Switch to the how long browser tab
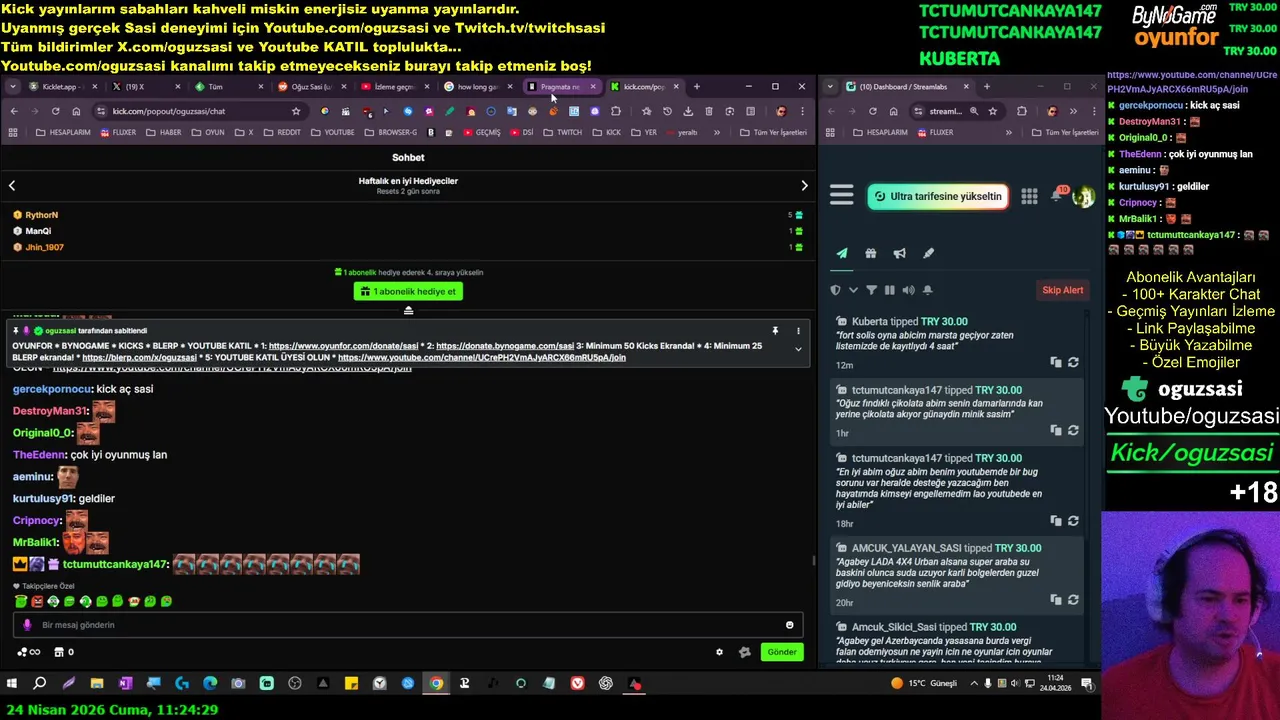The width and height of the screenshot is (1280, 720). 476,87
